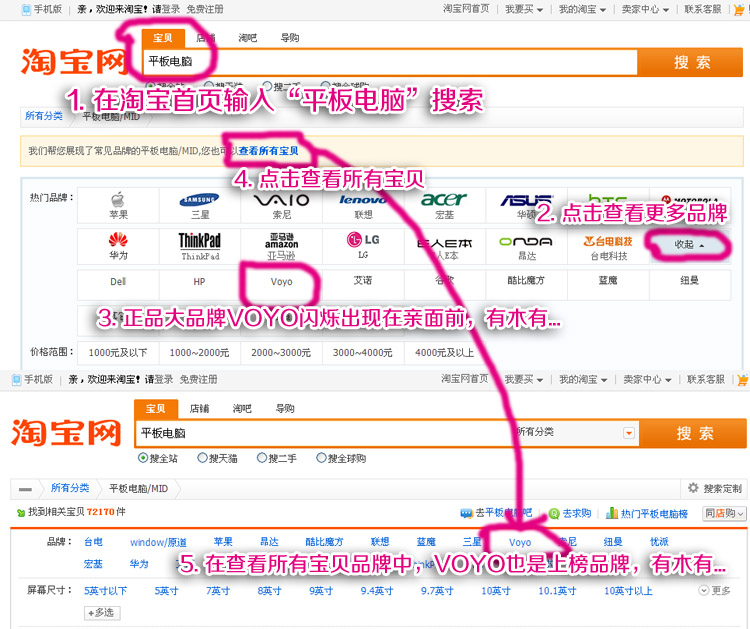Click the 去平板电脑吧 chat icon

coord(466,513)
